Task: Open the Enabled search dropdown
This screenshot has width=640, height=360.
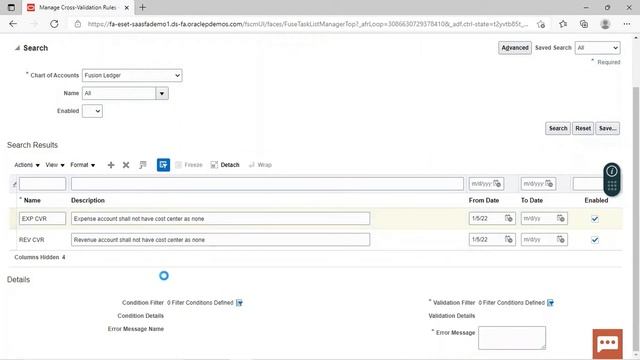Action: tap(92, 111)
